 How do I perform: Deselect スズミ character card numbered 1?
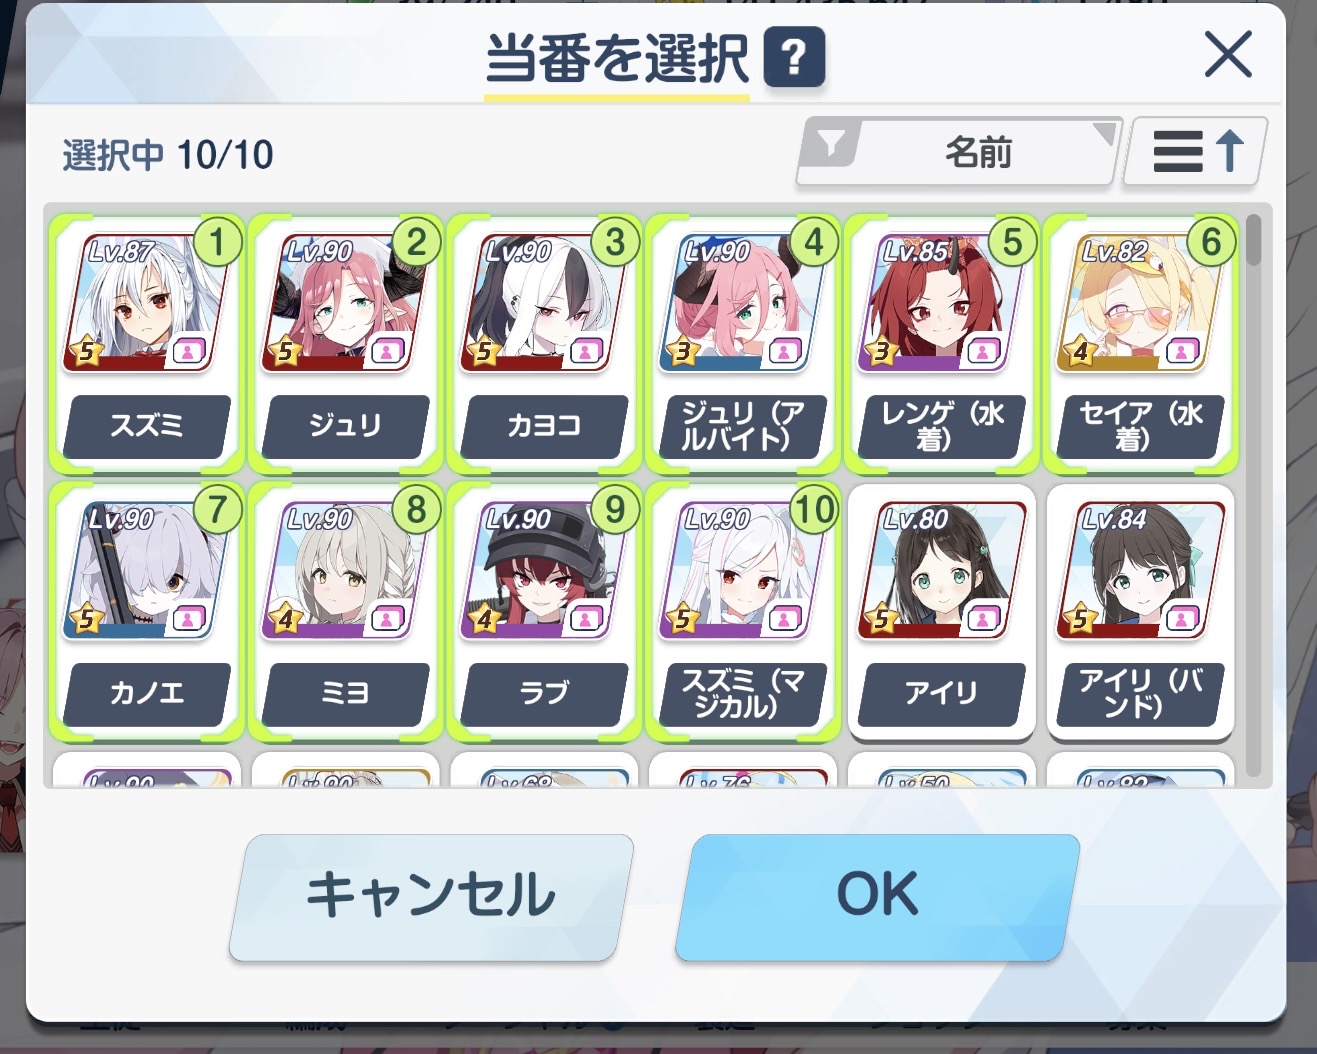click(146, 343)
